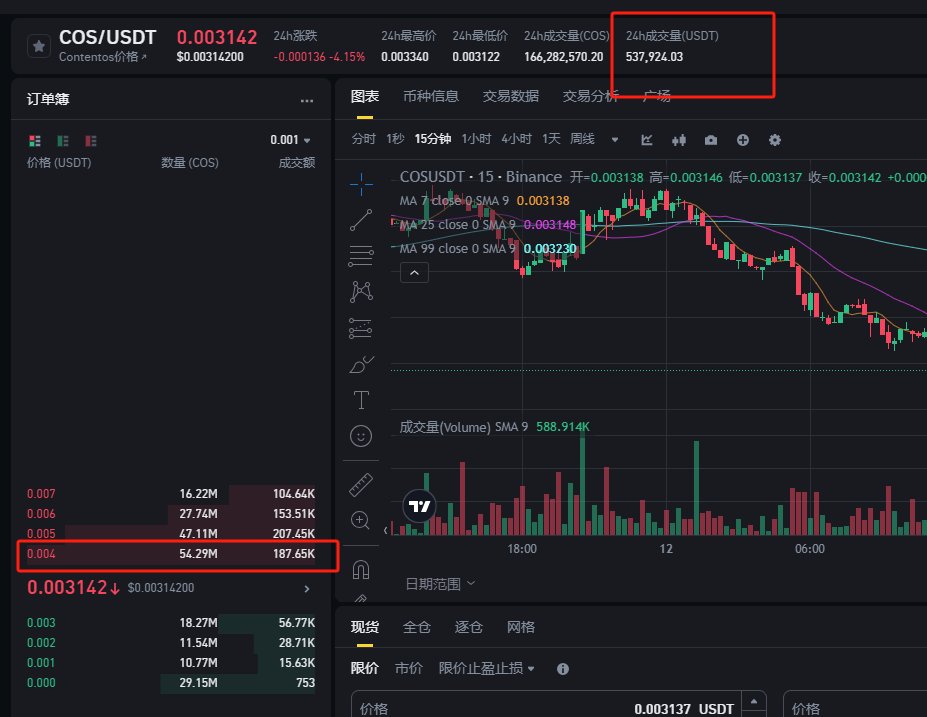Click the 0.002 buy order row
The height and width of the screenshot is (717, 927).
(171, 643)
